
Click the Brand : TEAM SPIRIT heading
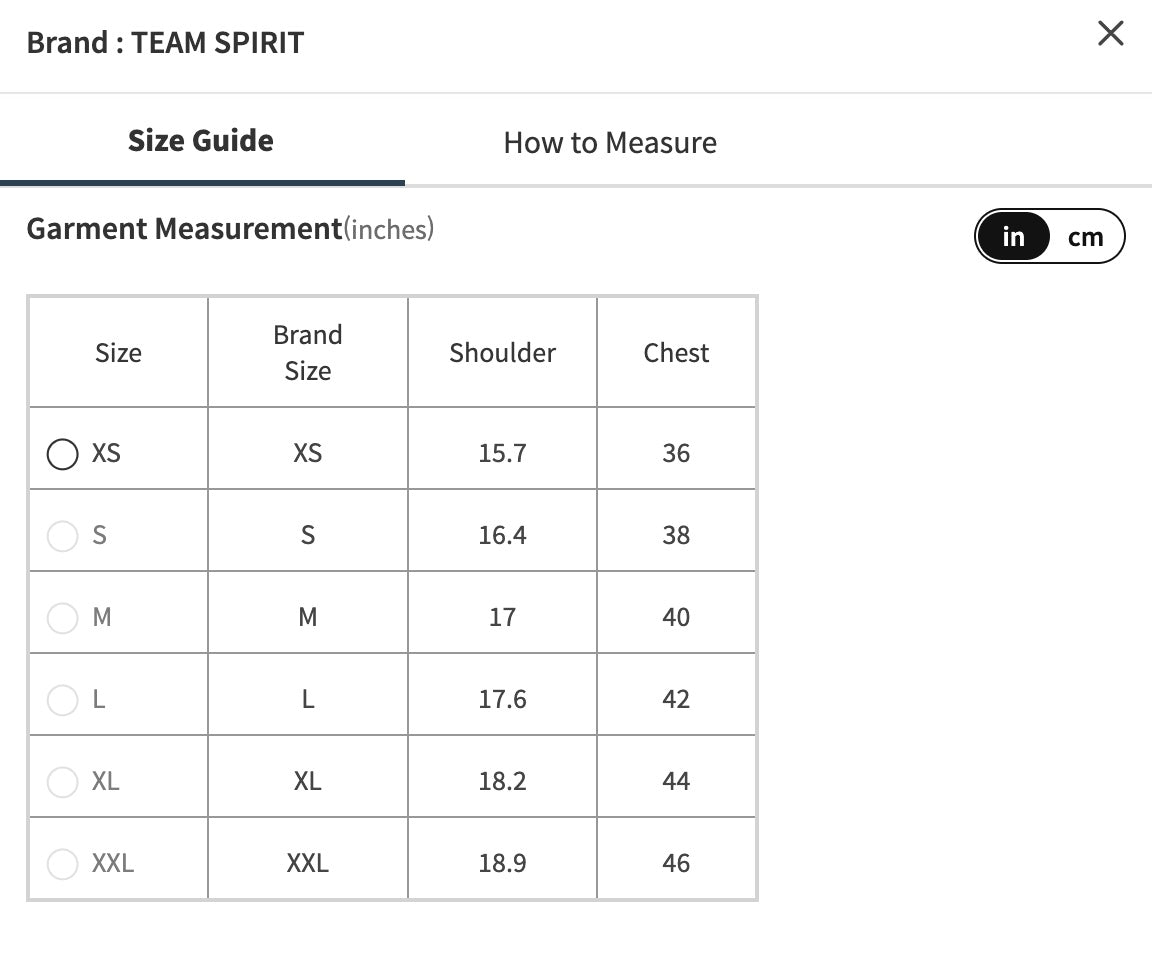[x=165, y=43]
